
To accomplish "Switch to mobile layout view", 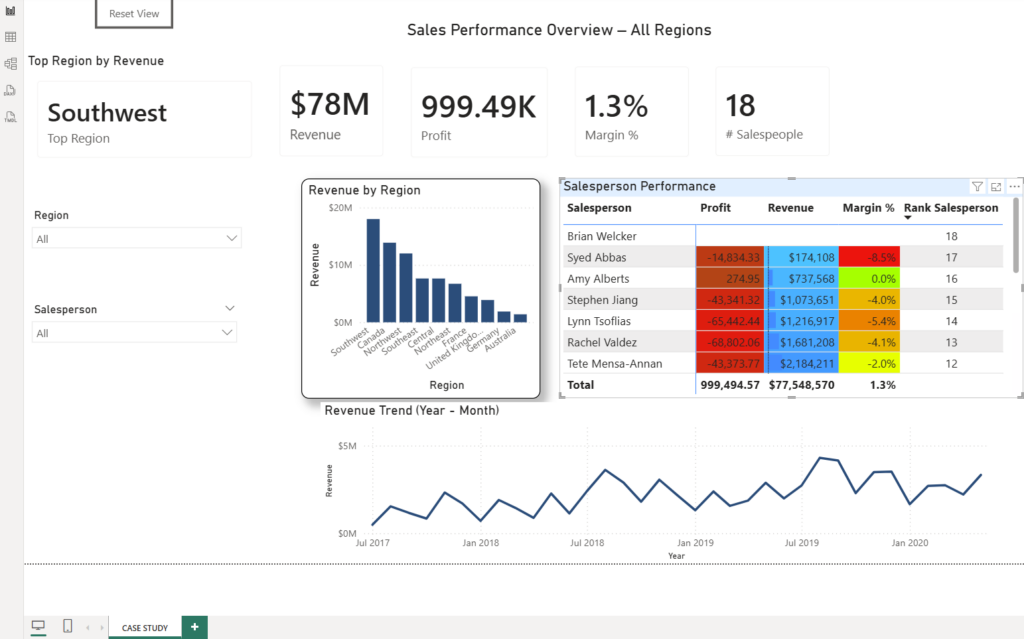I will pyautogui.click(x=67, y=626).
